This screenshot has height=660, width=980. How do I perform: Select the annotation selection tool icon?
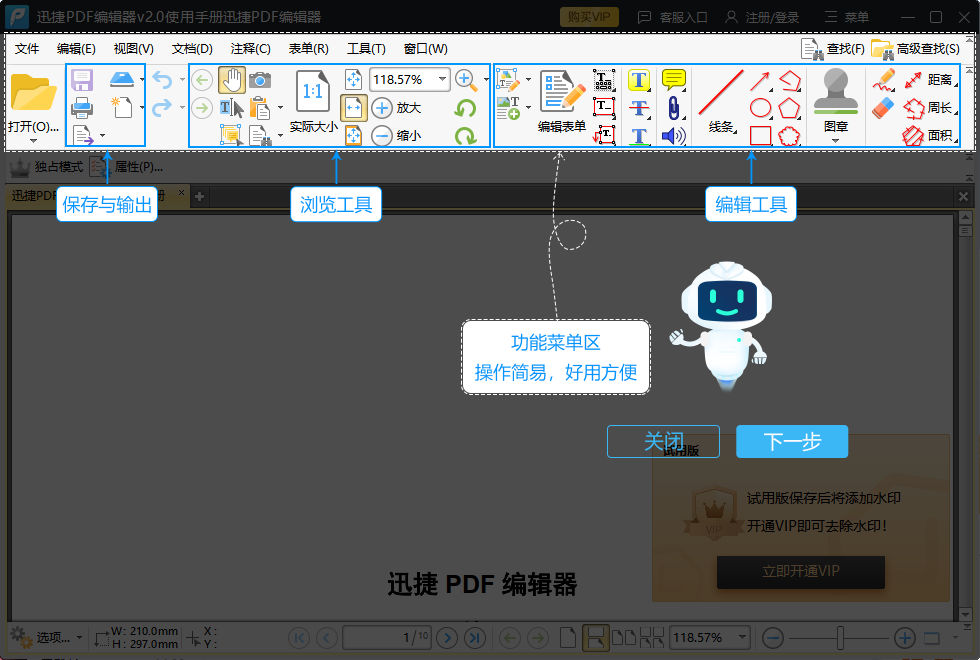(x=231, y=135)
